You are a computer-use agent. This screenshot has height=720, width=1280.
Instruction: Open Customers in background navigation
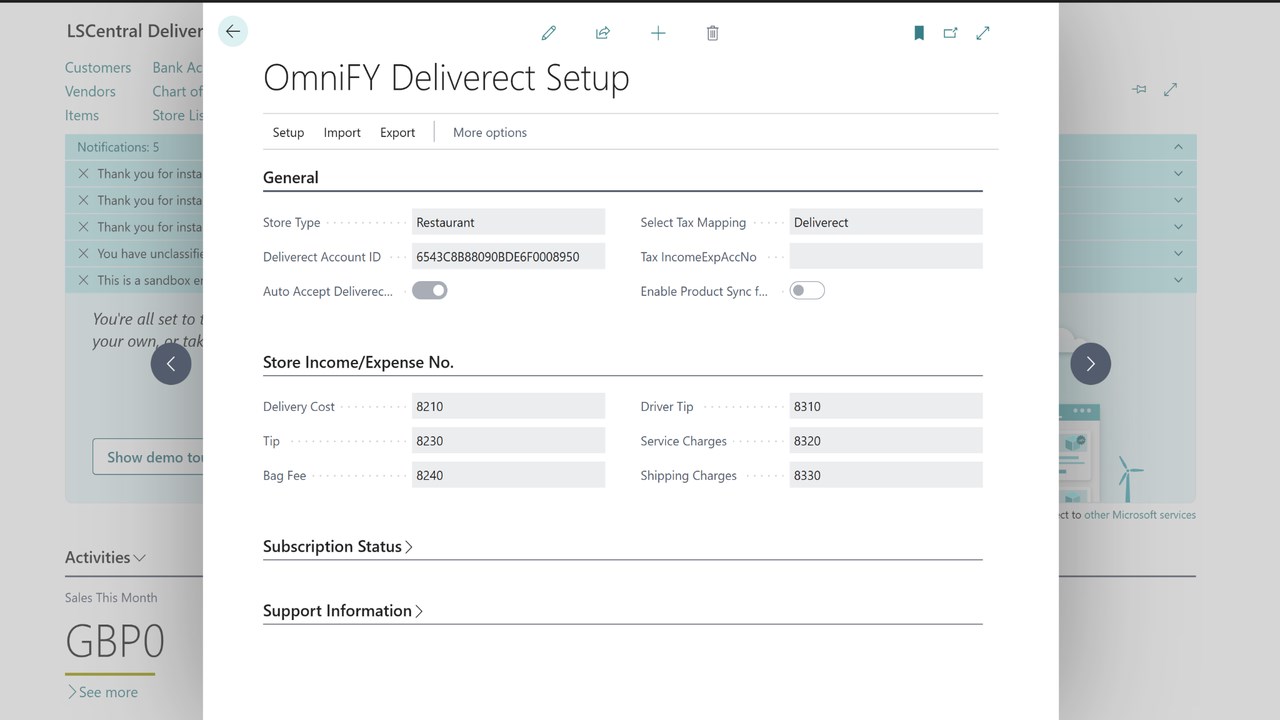click(98, 67)
